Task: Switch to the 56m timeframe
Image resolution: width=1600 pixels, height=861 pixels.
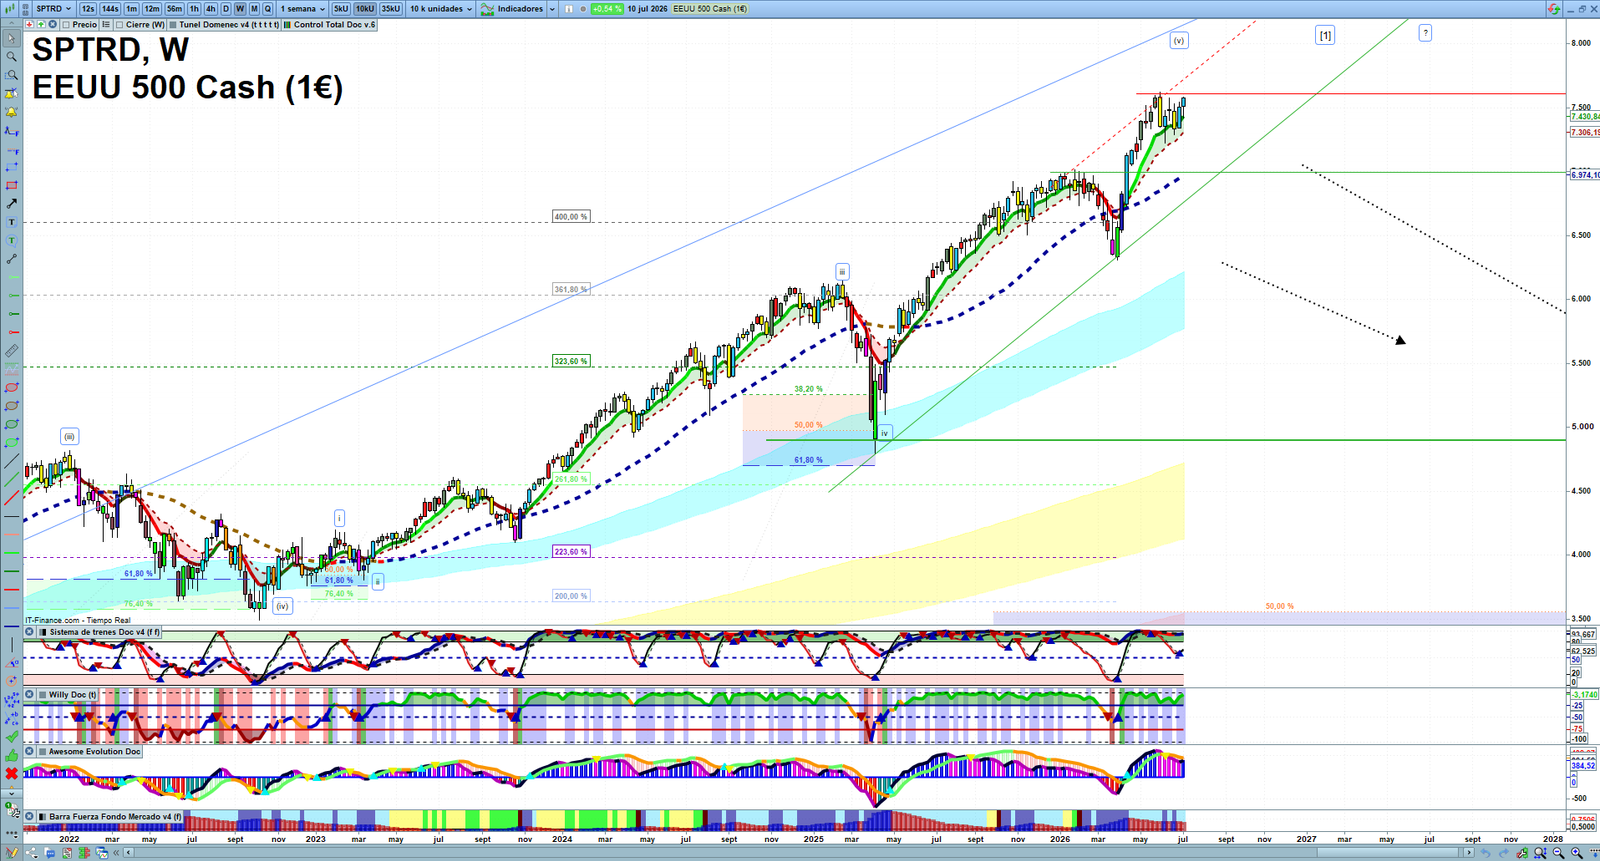Action: pyautogui.click(x=174, y=9)
